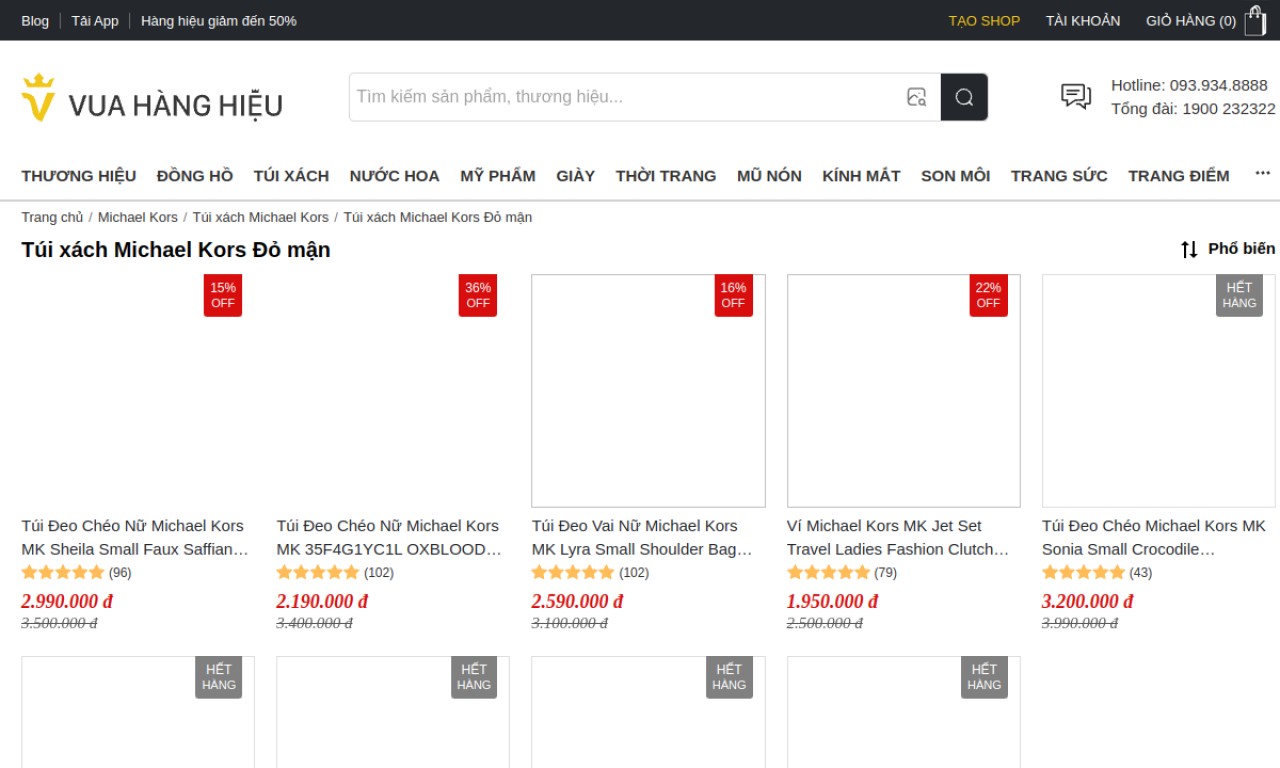Click the 15% OFF badge
This screenshot has width=1280, height=768.
point(223,295)
